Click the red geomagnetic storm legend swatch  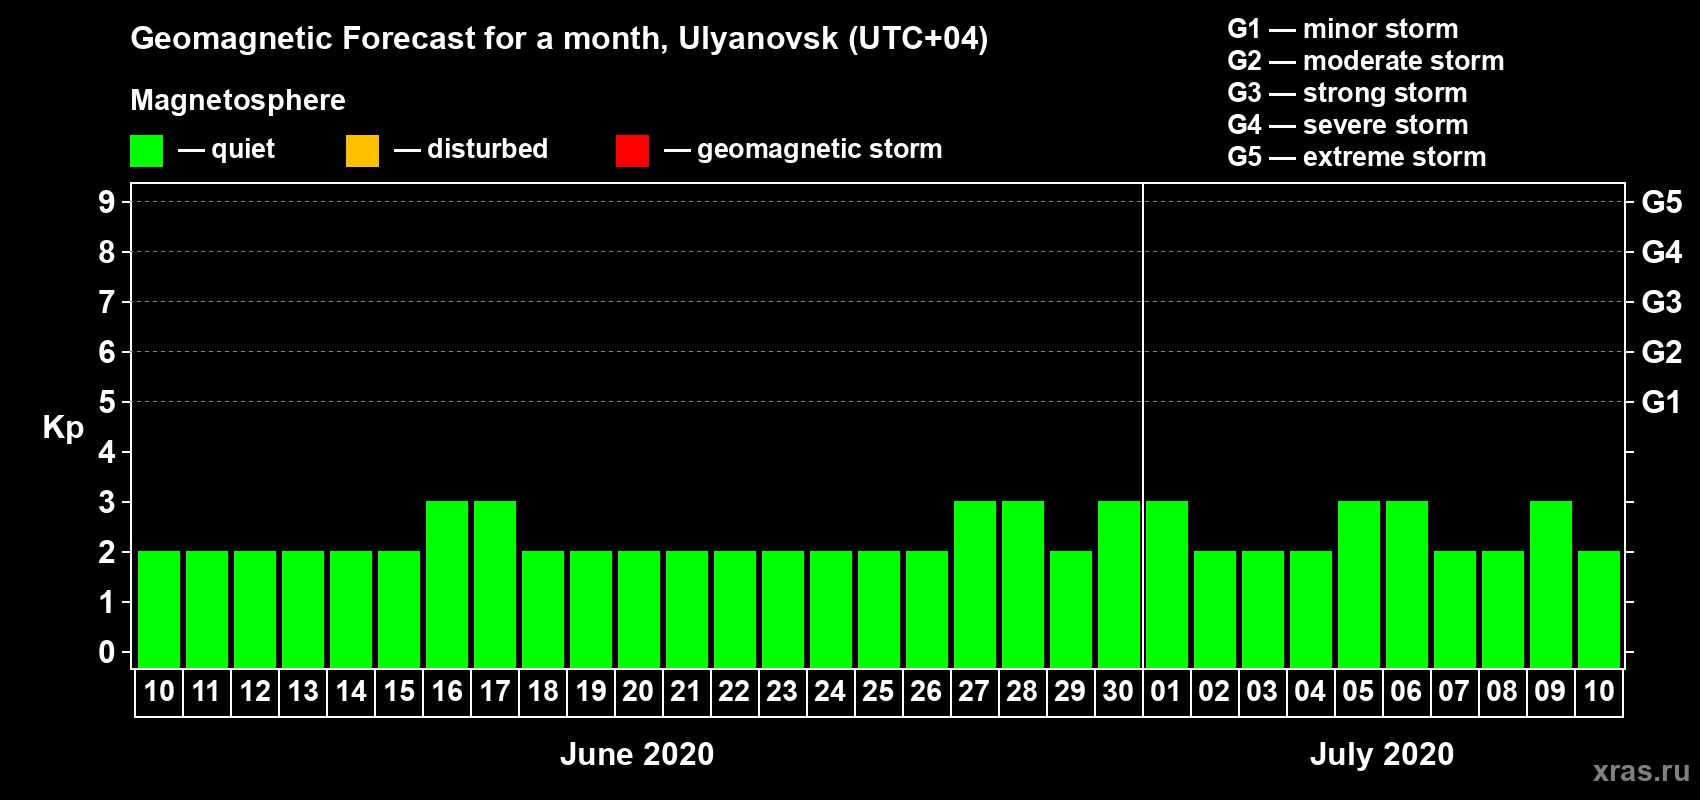pyautogui.click(x=632, y=151)
